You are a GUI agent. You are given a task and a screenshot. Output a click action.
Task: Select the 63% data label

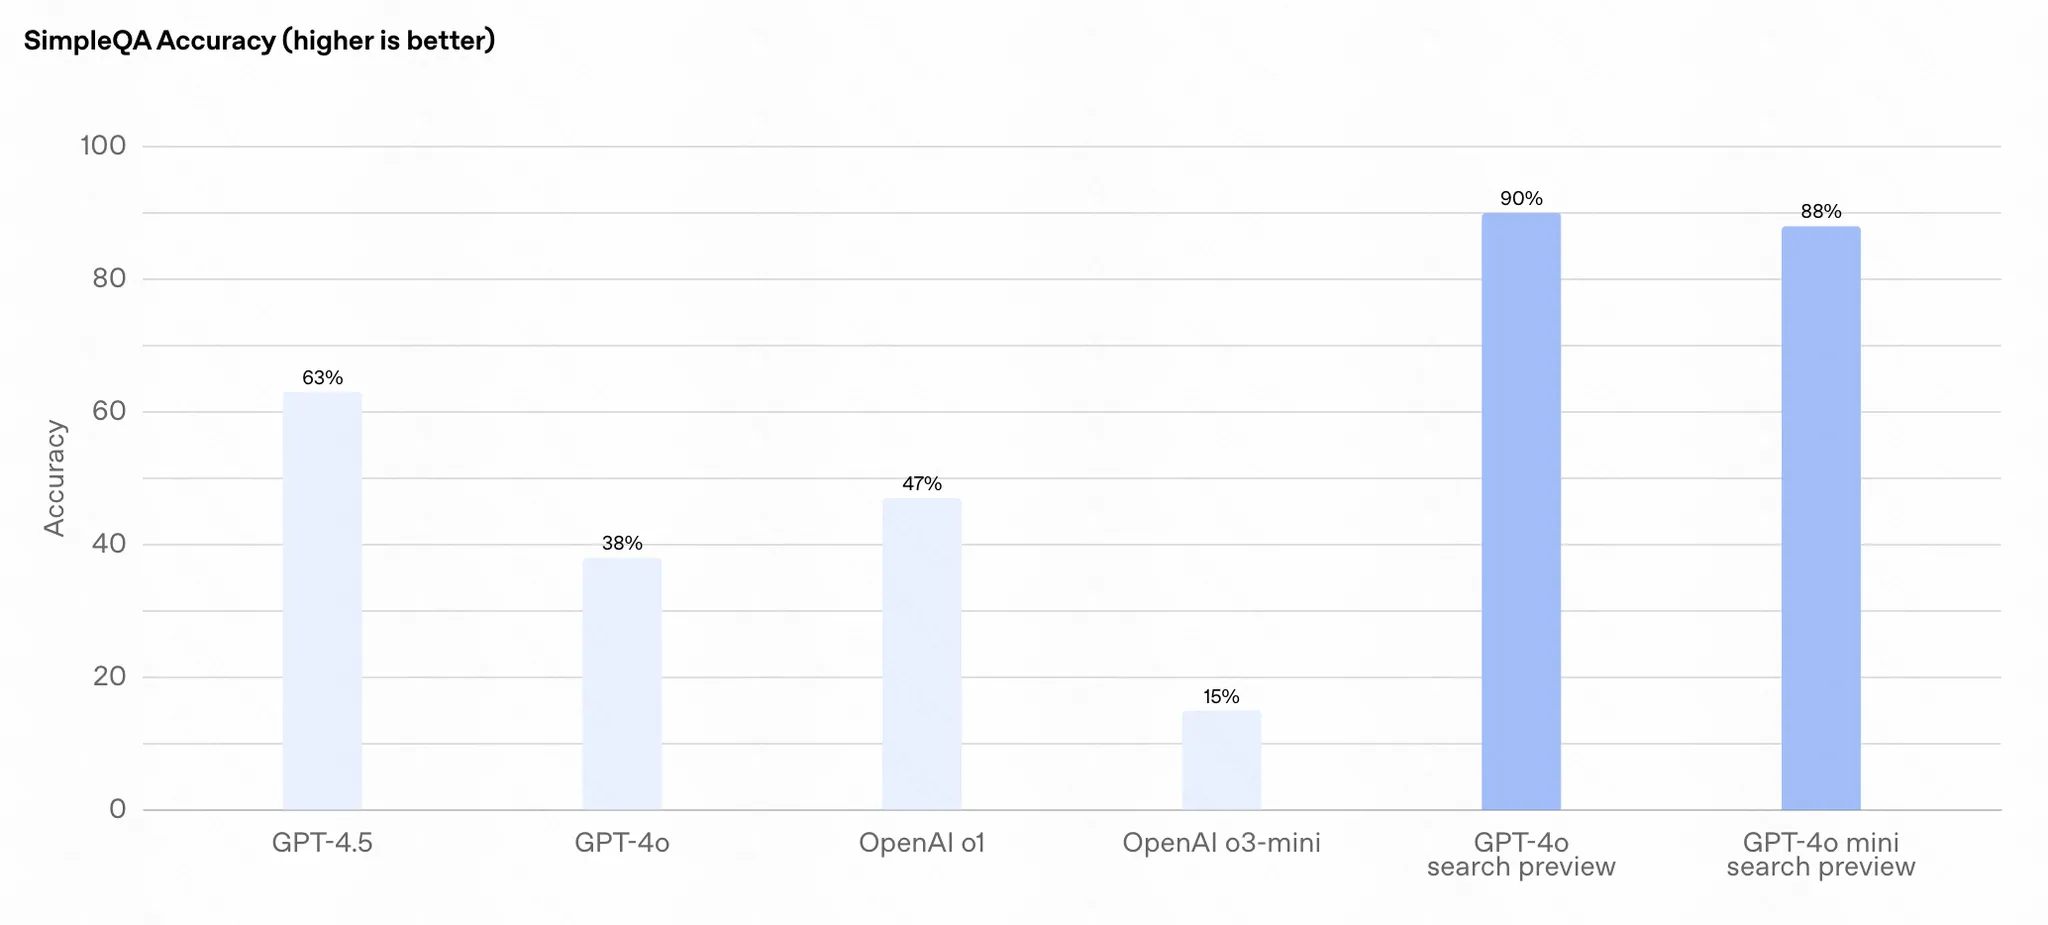click(x=322, y=377)
